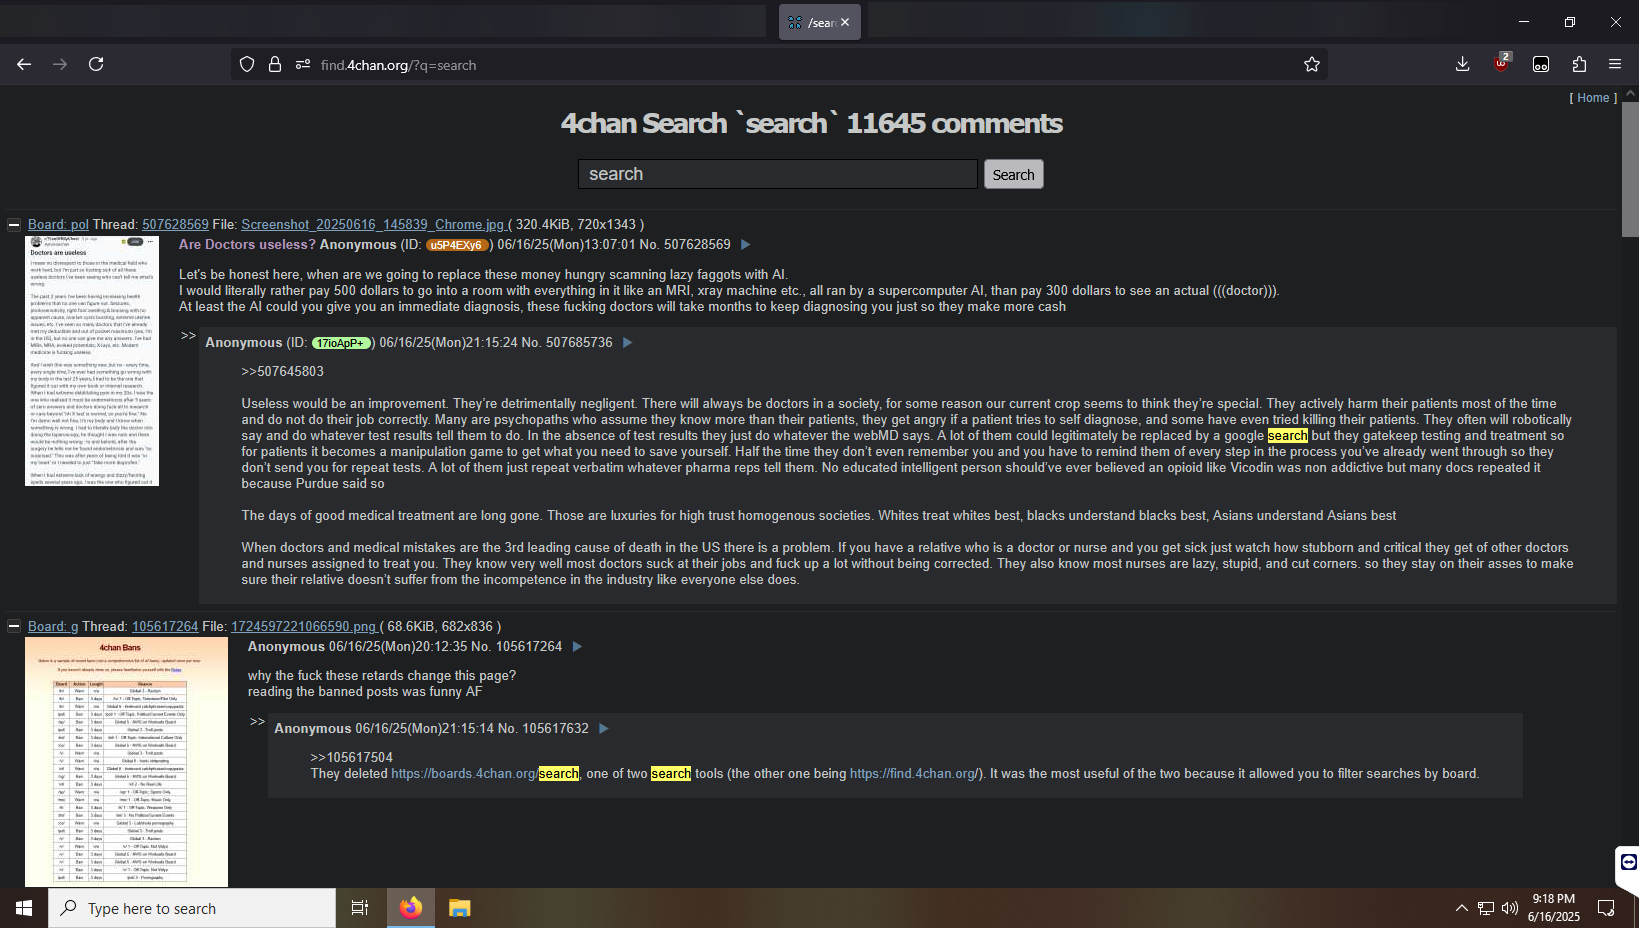The image size is (1639, 928).
Task: Open network status tray icon
Action: [x=1486, y=908]
